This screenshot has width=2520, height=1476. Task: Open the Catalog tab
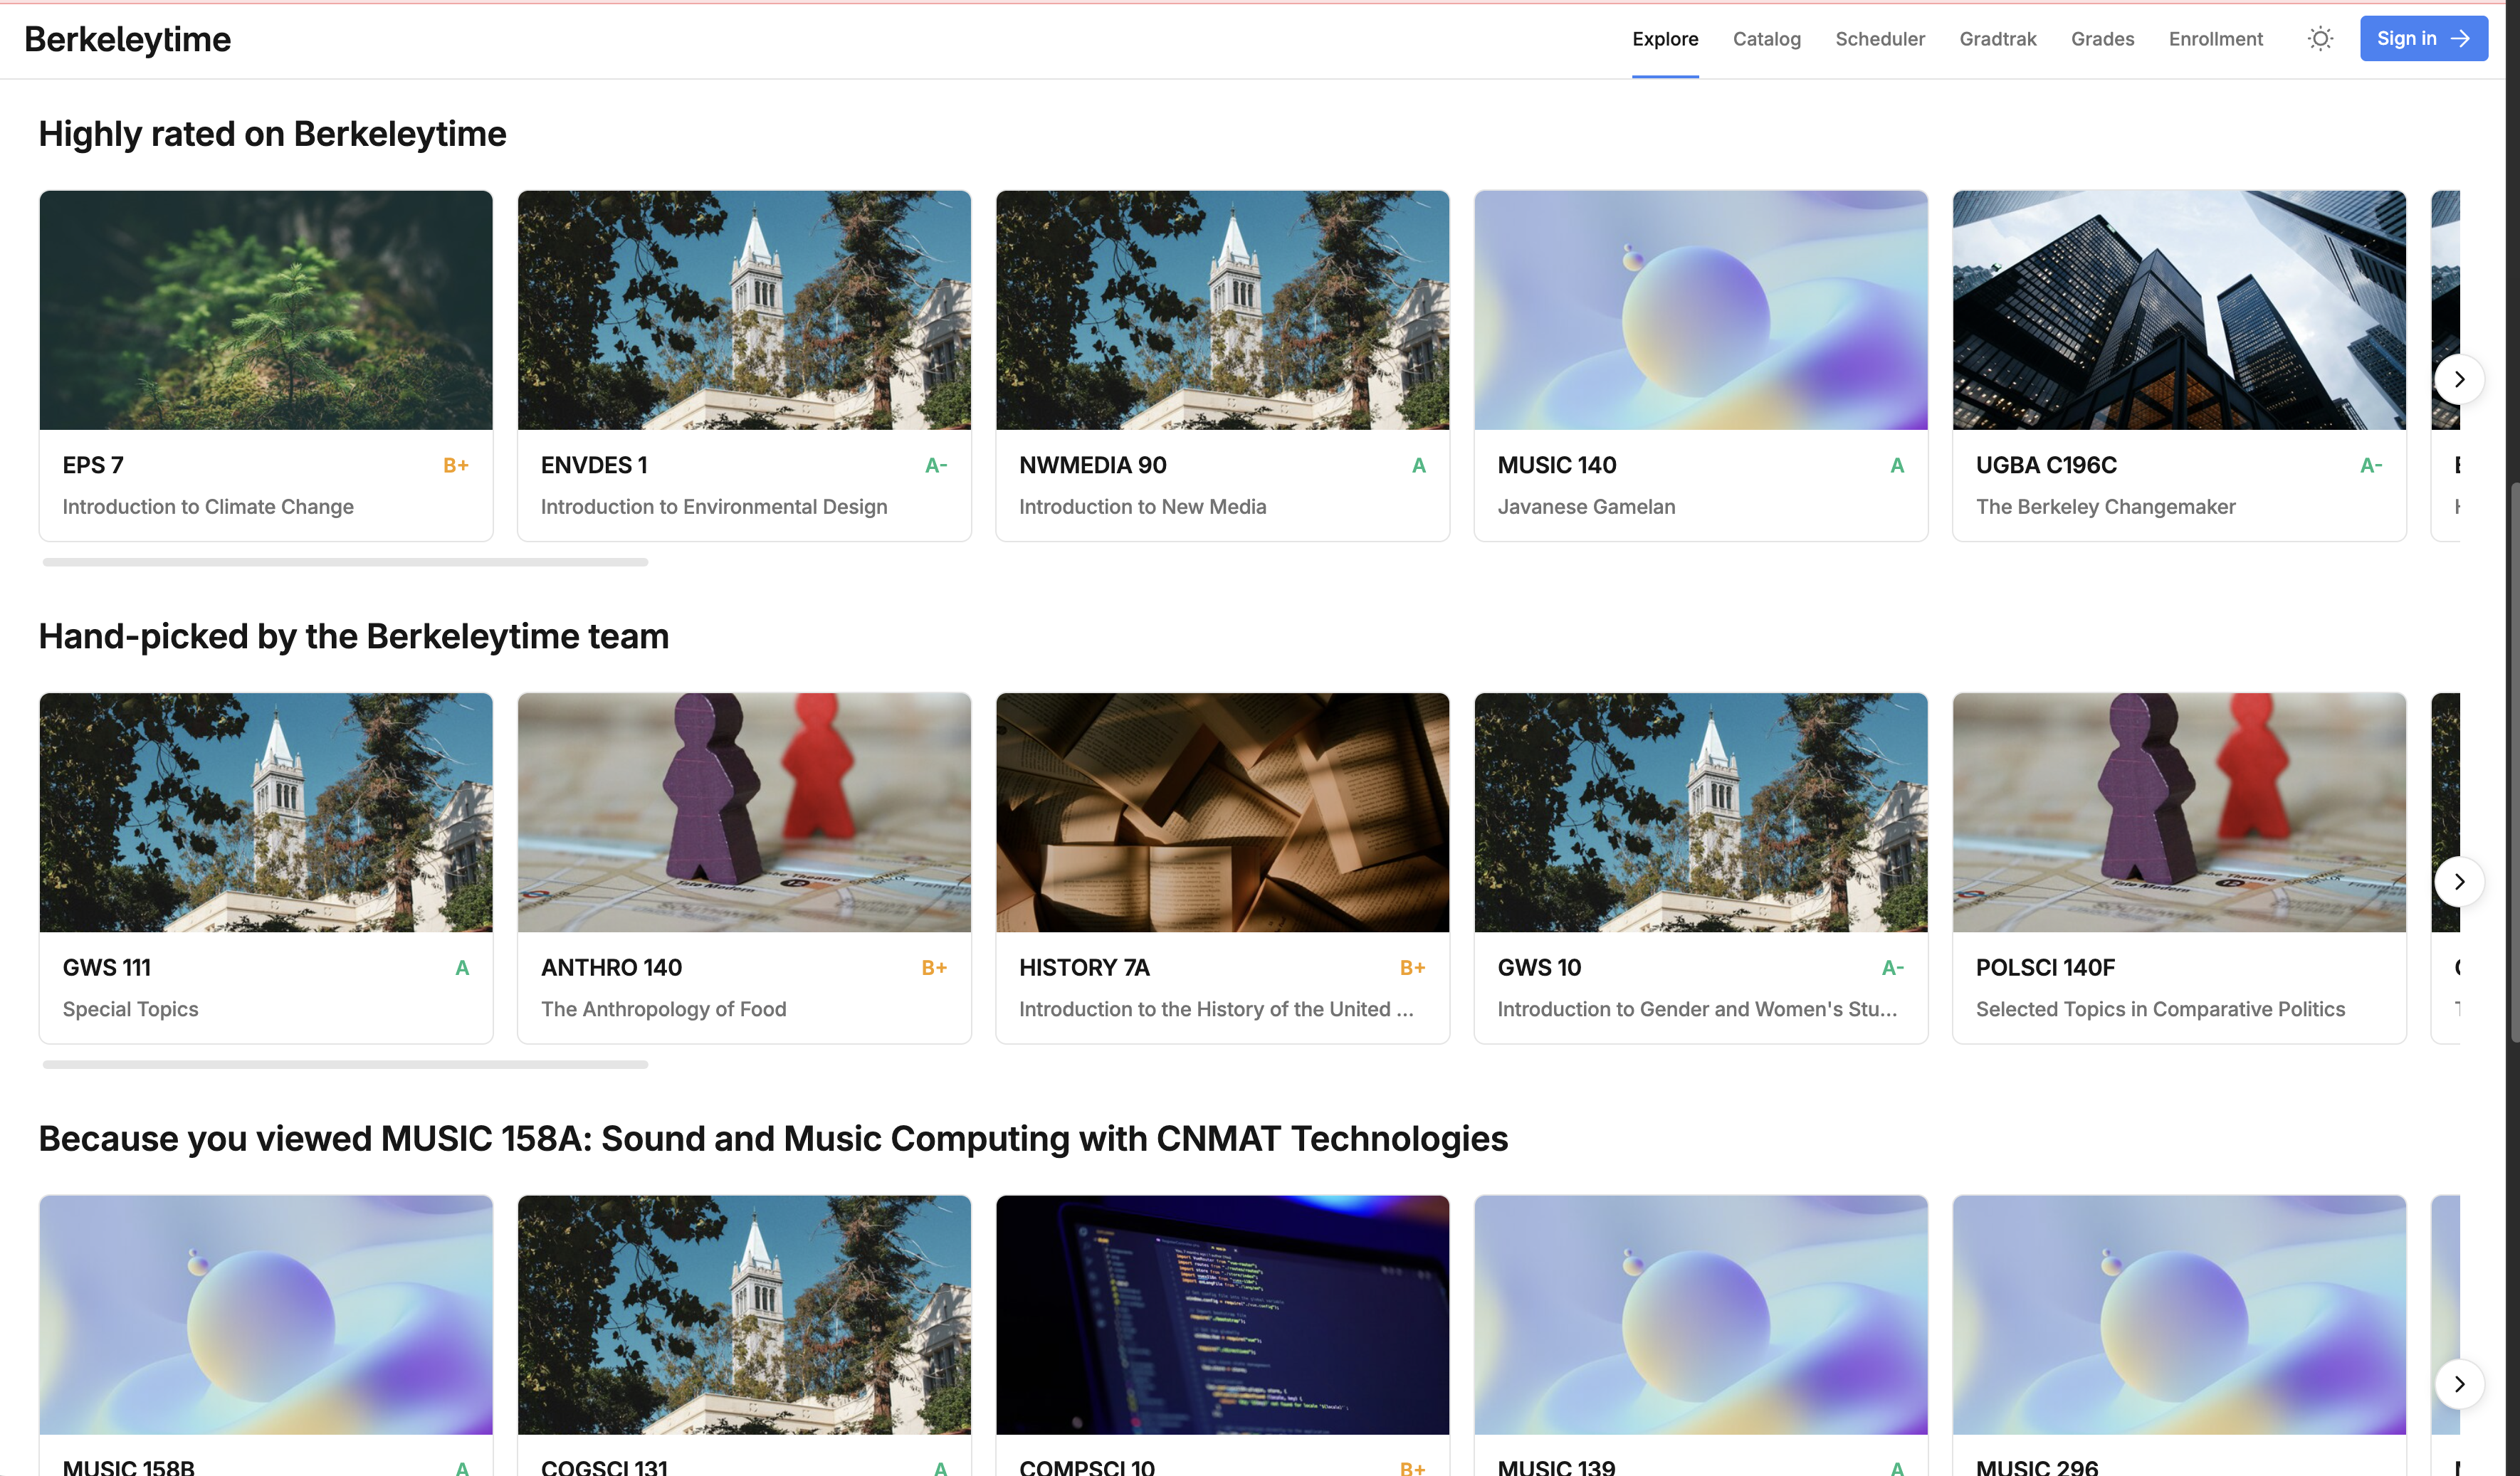pyautogui.click(x=1766, y=39)
